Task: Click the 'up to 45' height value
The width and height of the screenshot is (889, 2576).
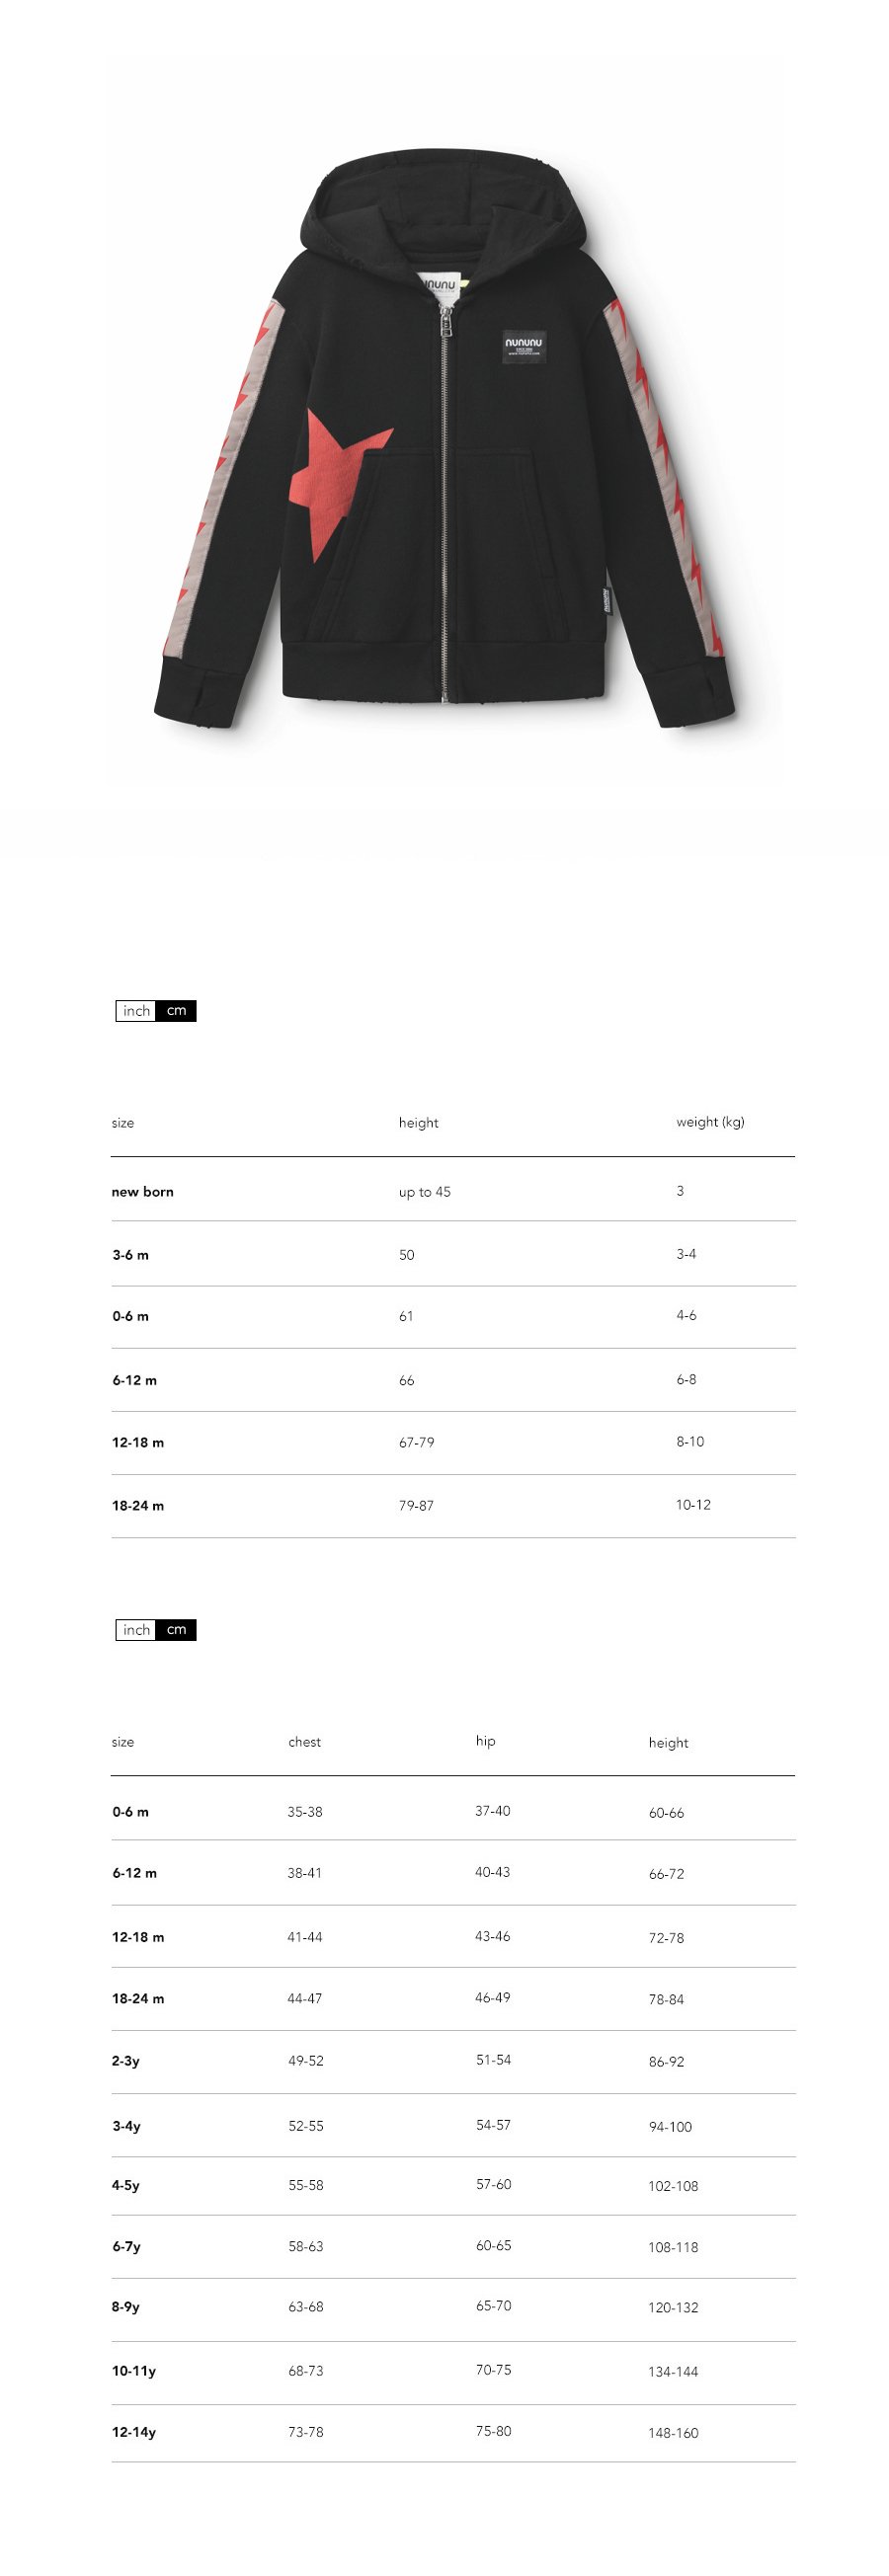Action: tap(425, 1192)
